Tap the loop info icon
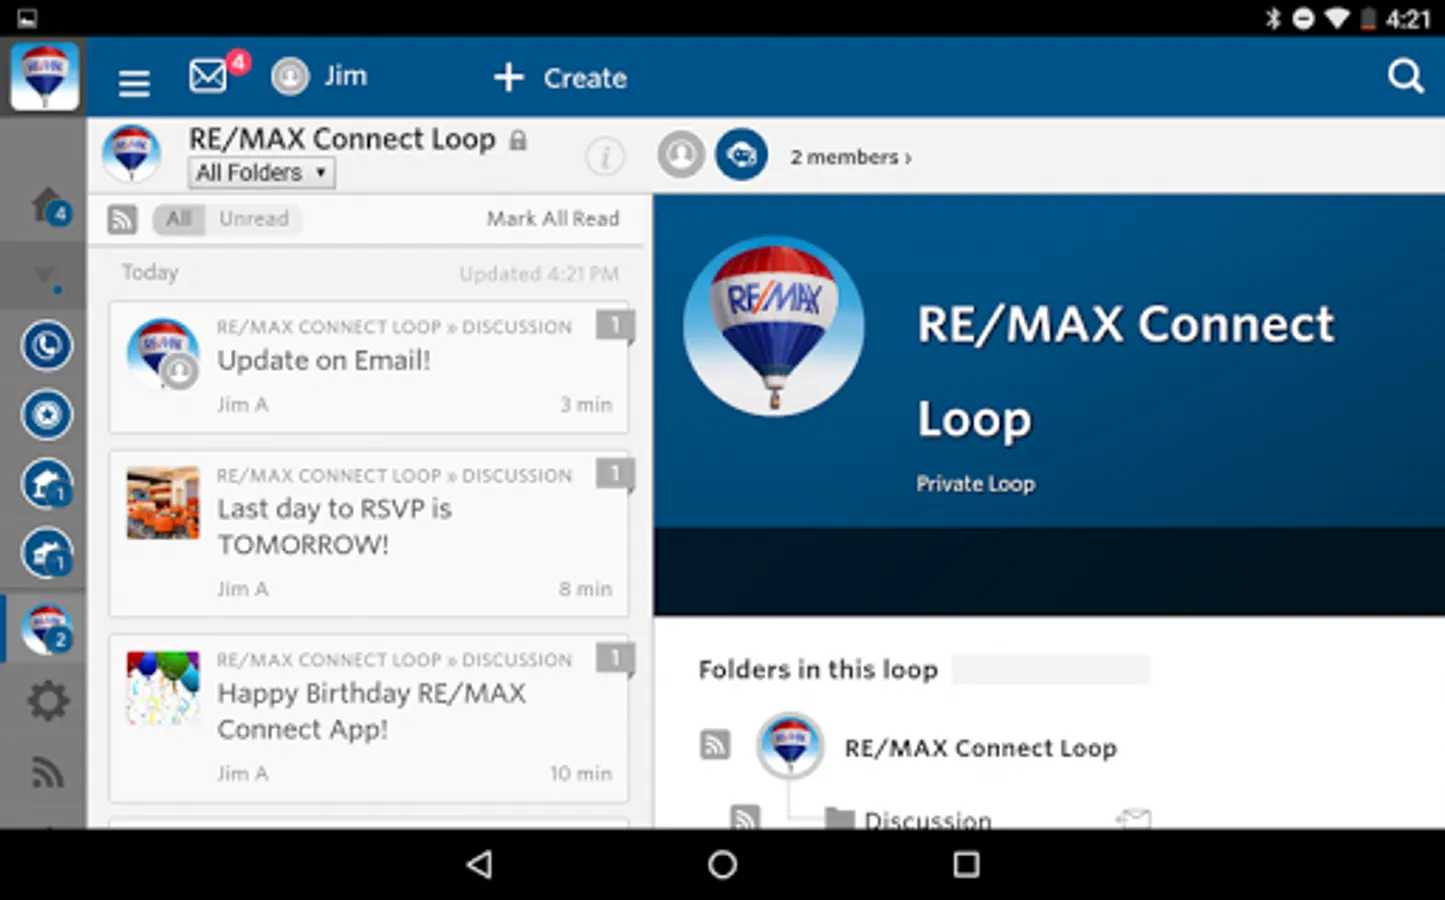 click(x=605, y=156)
